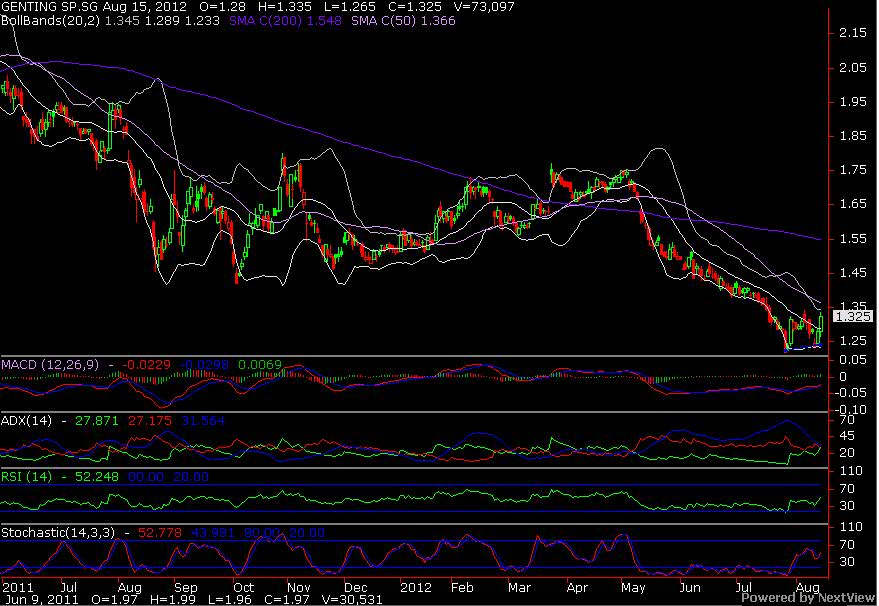879x606 pixels.
Task: Click the 'RSI (14)' panel label
Action: pos(26,477)
